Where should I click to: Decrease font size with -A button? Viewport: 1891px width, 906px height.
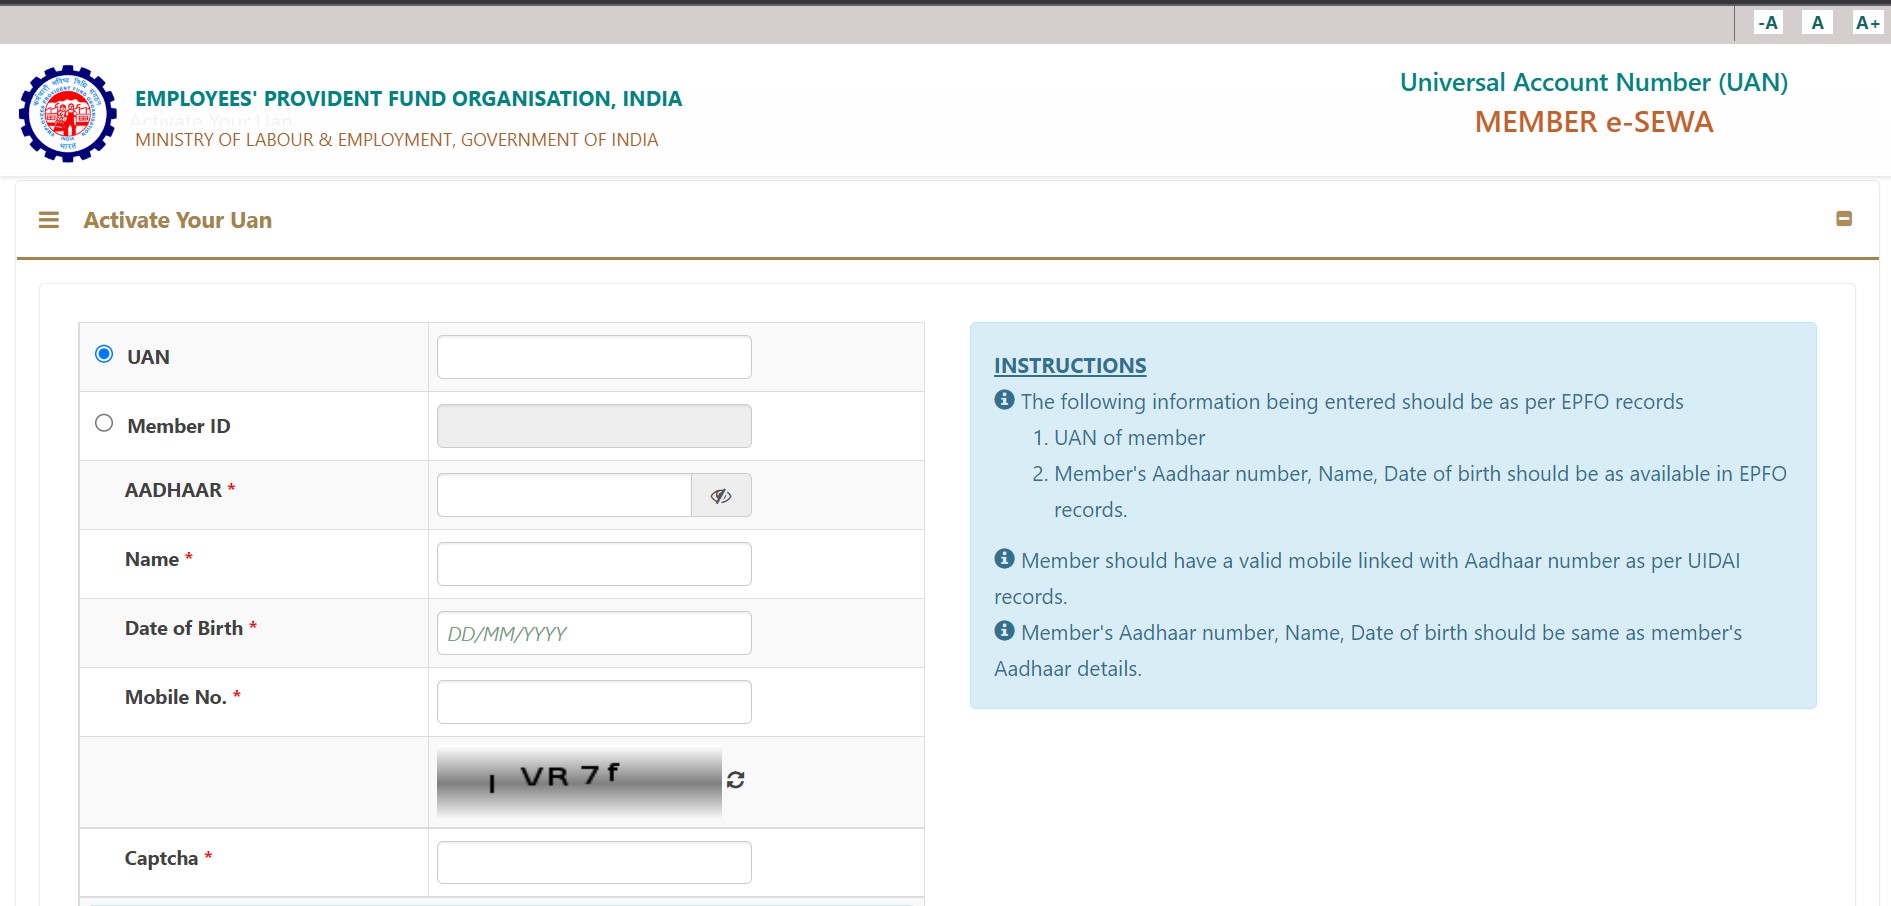[x=1768, y=22]
